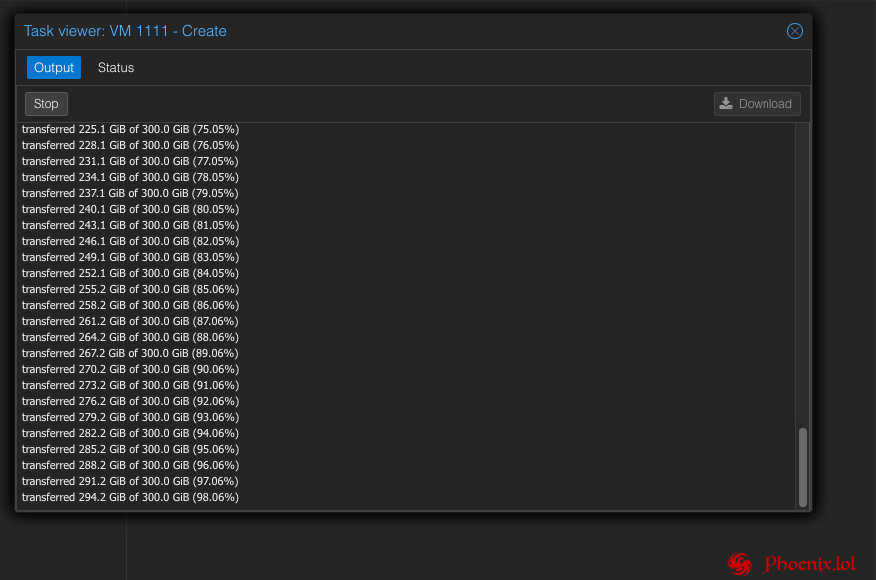876x580 pixels.
Task: Click the line reading 240.1 GiB transferred
Action: (x=130, y=209)
